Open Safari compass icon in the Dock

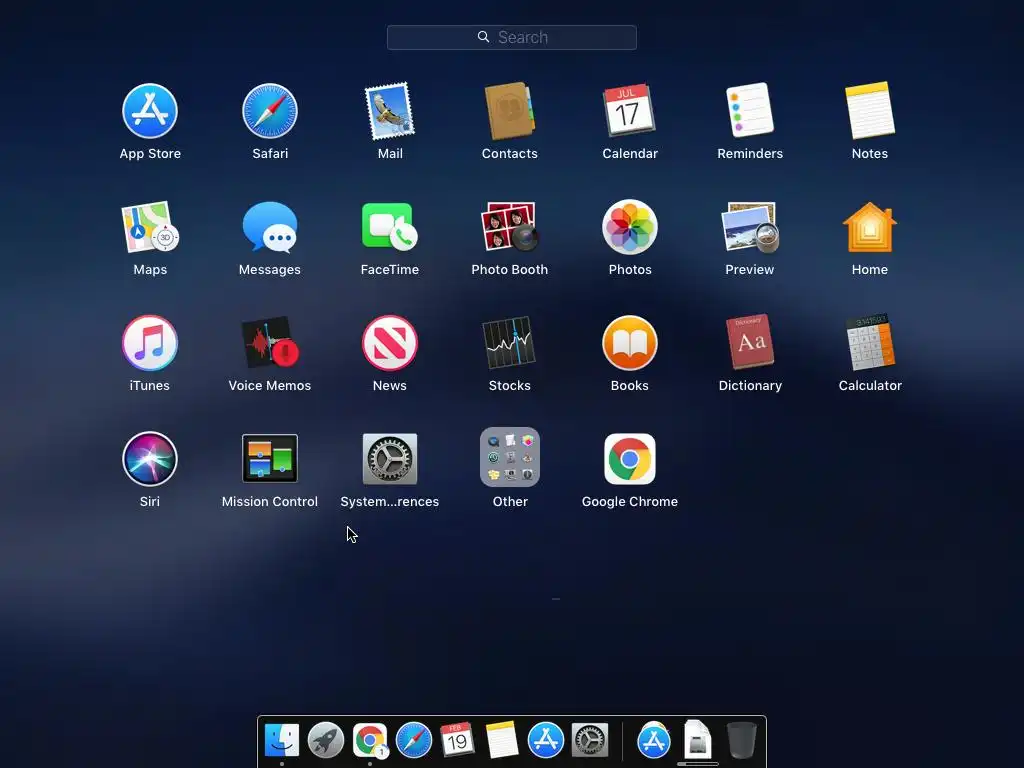tap(413, 740)
